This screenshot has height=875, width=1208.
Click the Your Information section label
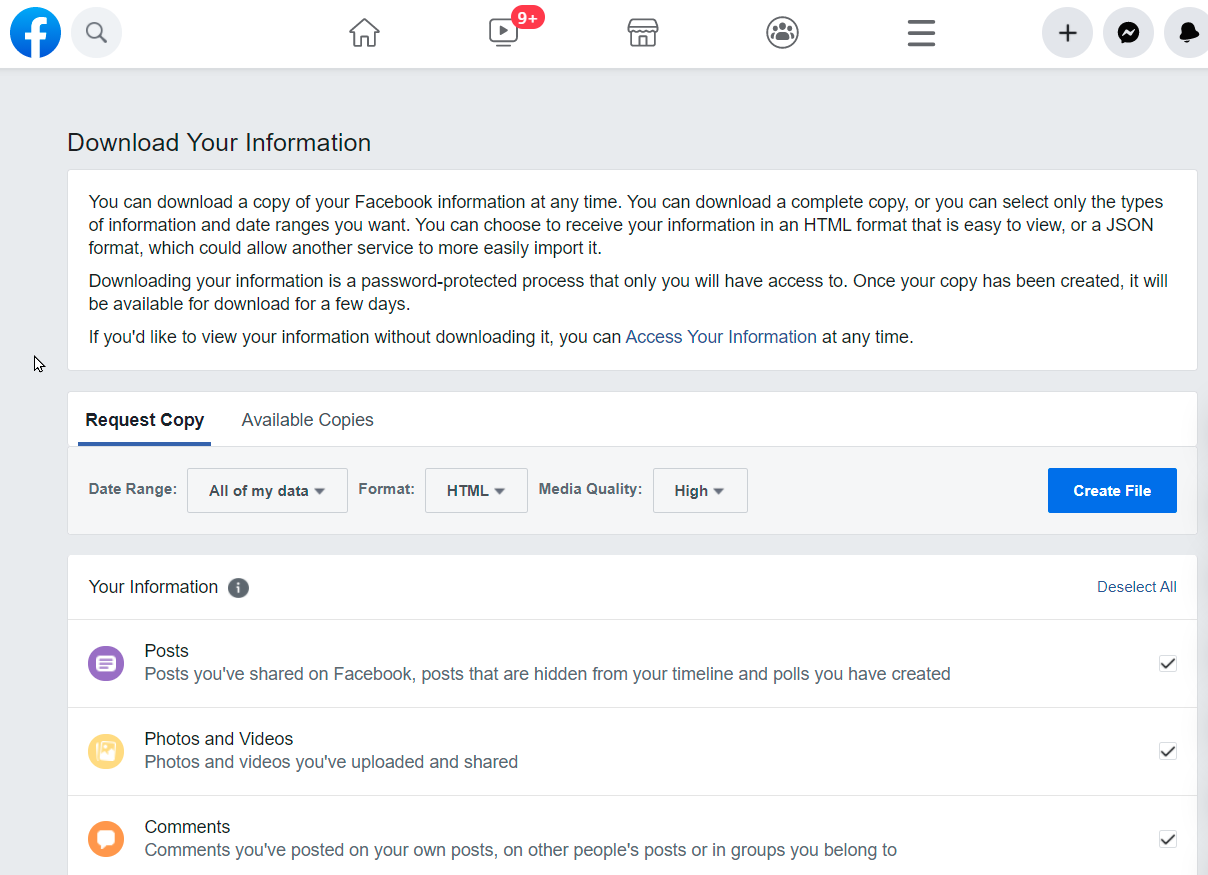[x=153, y=587]
